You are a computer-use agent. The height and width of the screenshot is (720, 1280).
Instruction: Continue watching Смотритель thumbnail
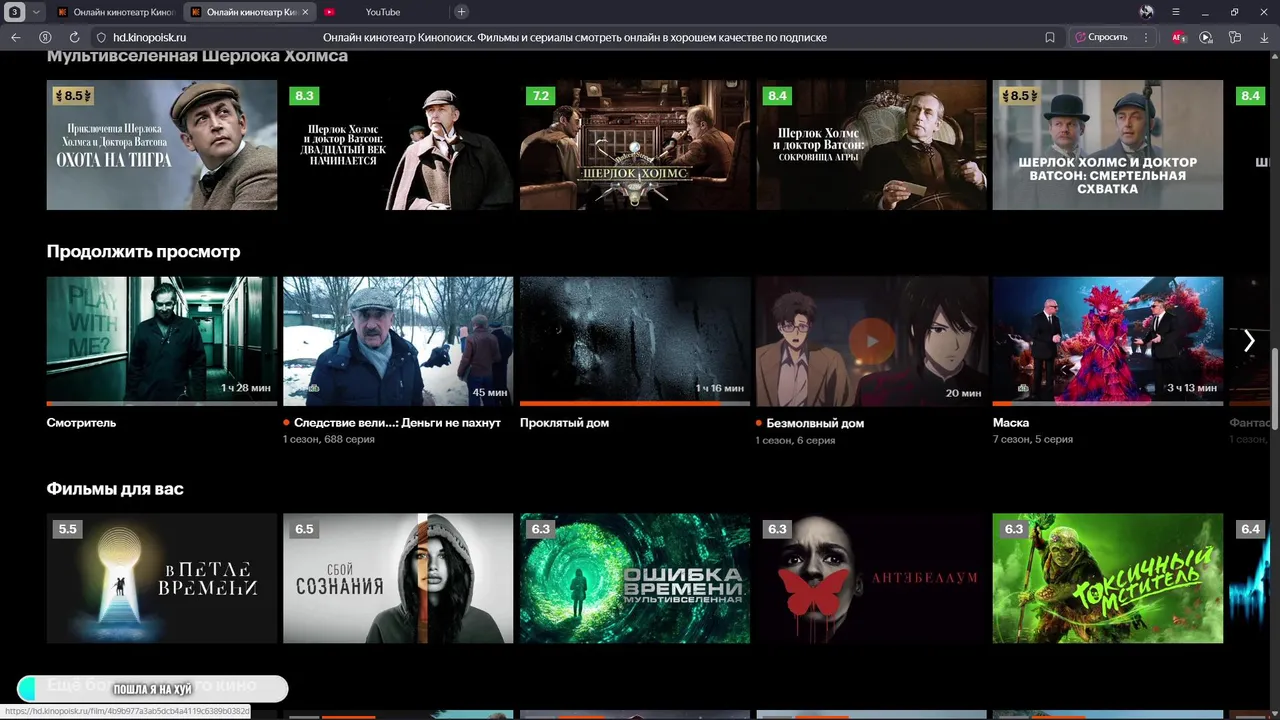[162, 340]
